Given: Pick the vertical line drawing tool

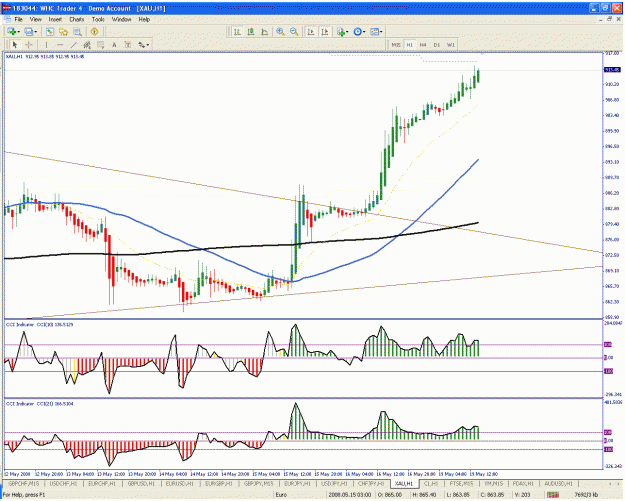Looking at the screenshot, I should (46, 45).
